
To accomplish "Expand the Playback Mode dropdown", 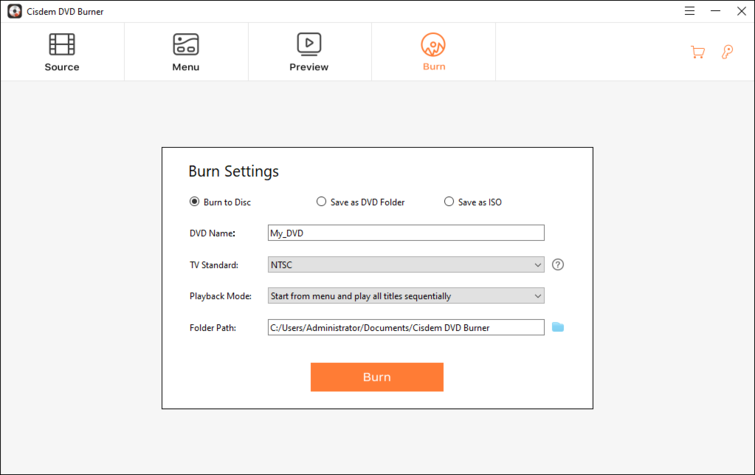I will (x=406, y=296).
